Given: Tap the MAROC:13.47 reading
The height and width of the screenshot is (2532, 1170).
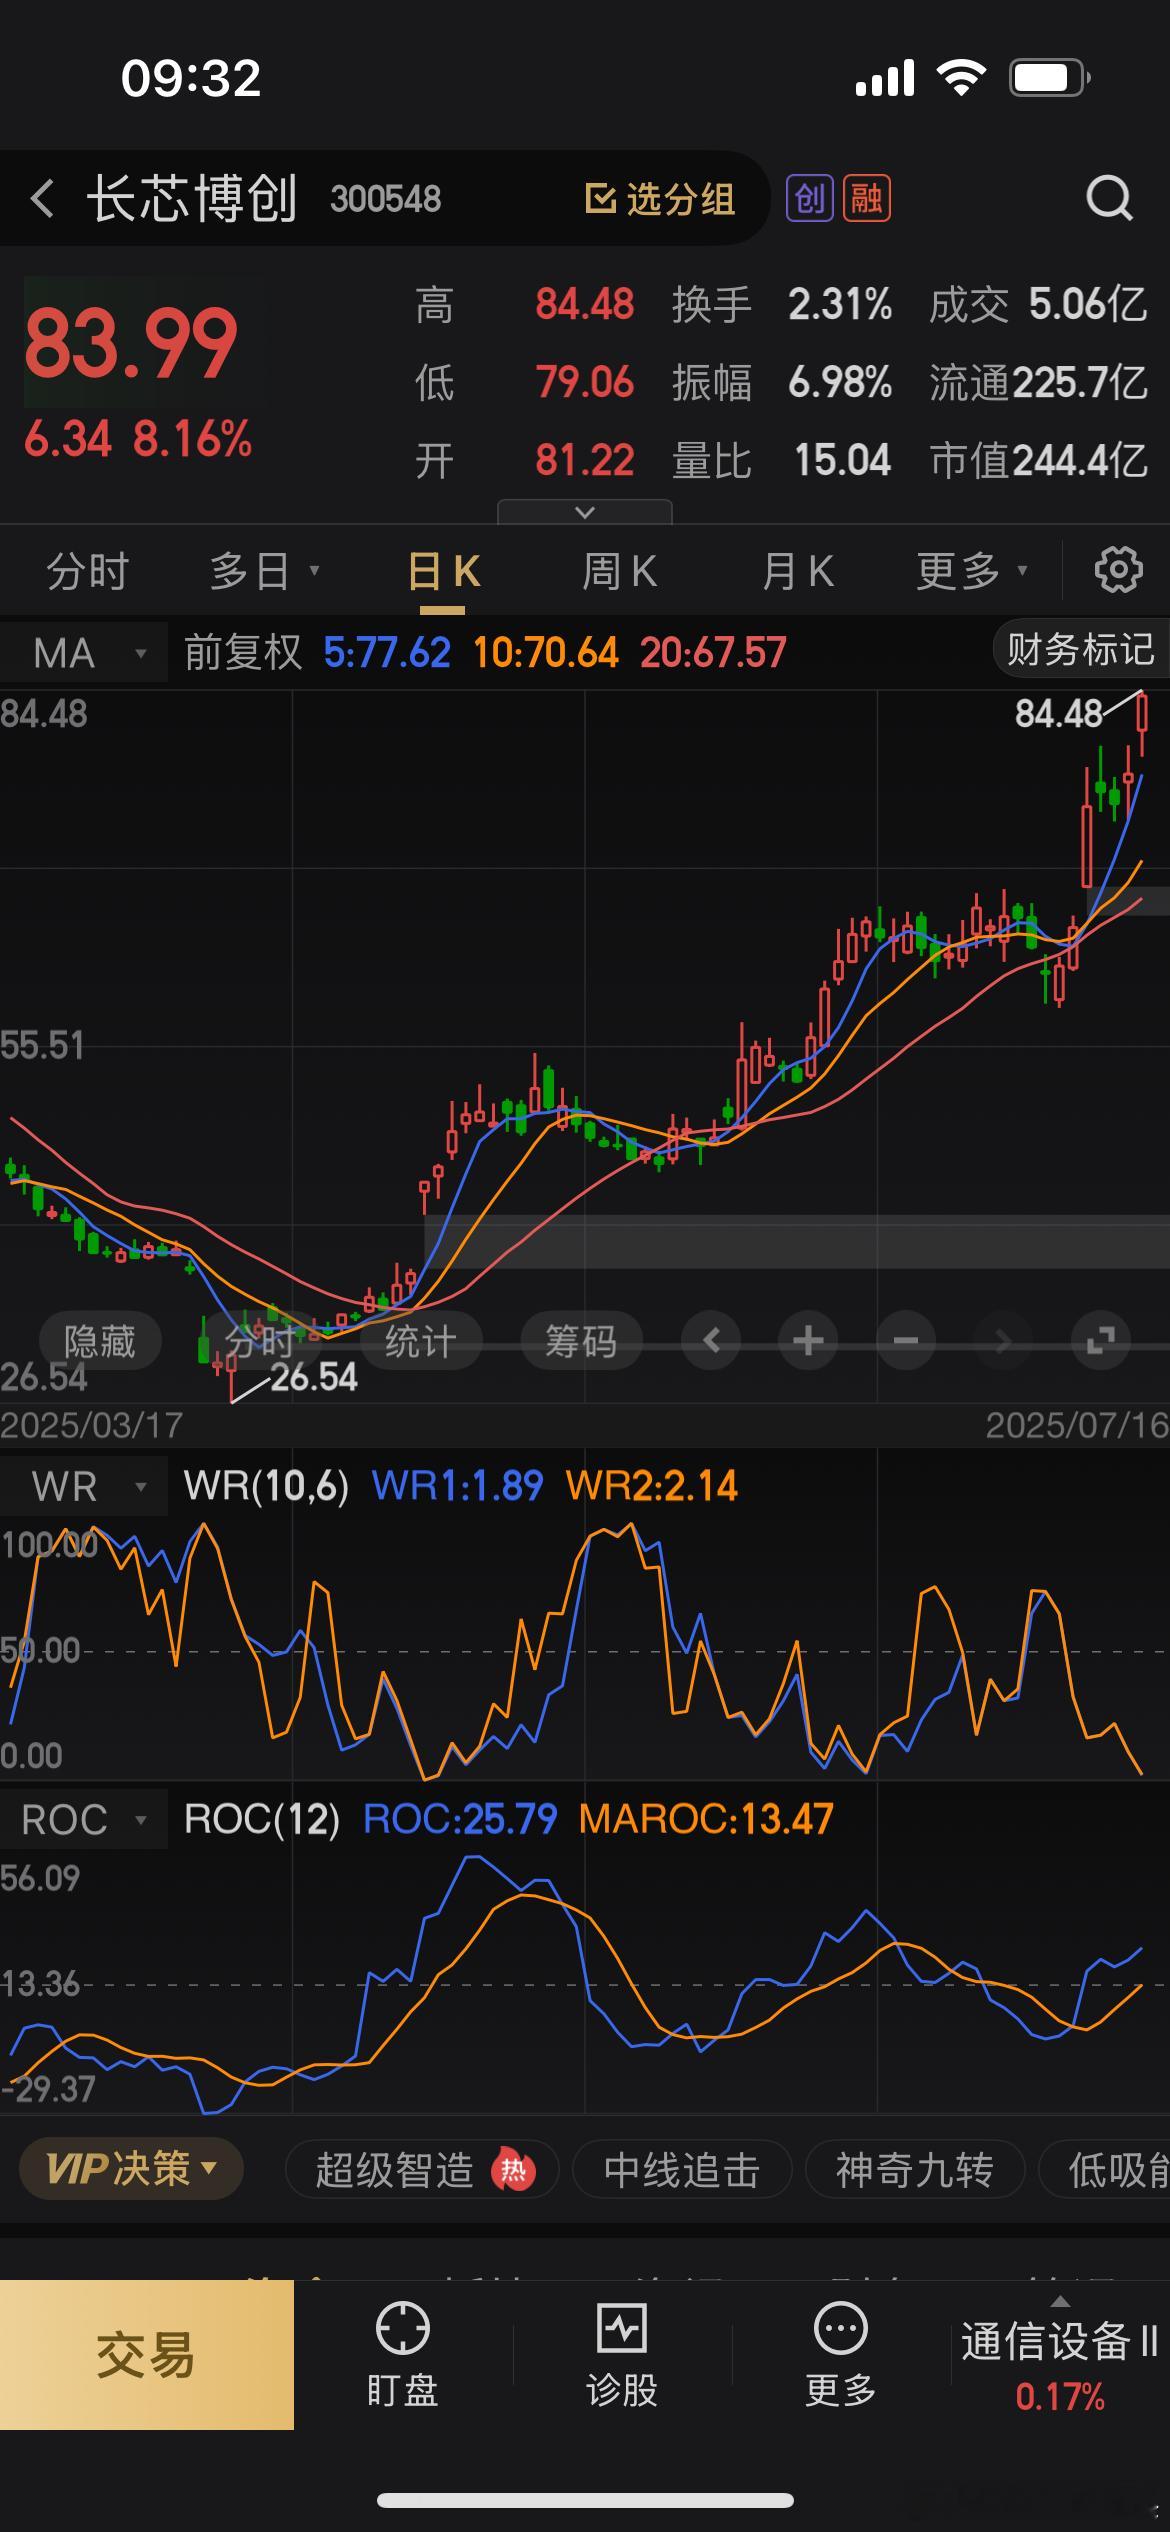Looking at the screenshot, I should [706, 1819].
